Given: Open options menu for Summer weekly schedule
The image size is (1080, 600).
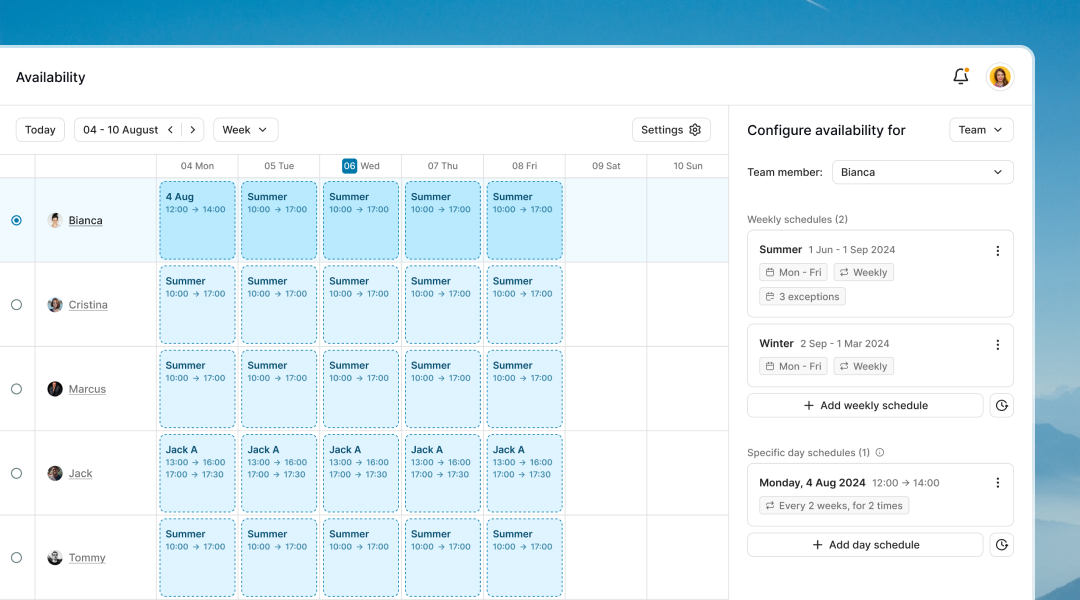Looking at the screenshot, I should coord(997,251).
